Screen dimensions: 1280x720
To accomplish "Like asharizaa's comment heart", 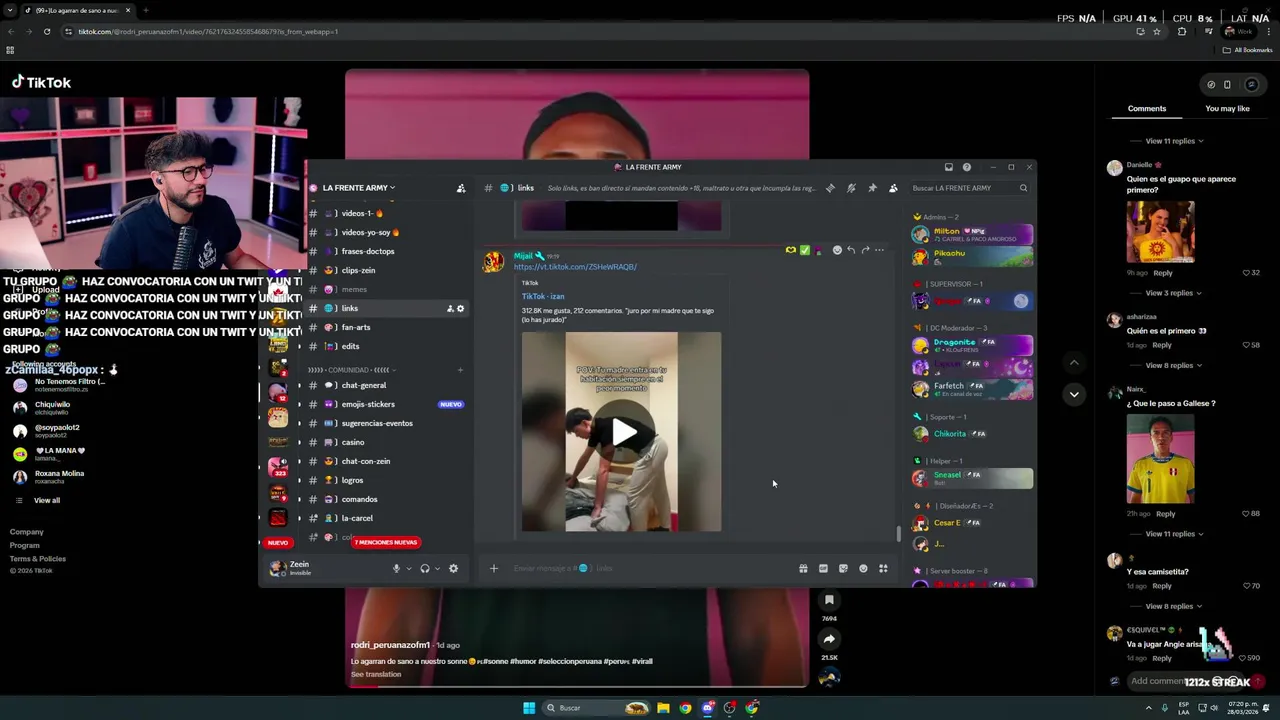I will (1246, 345).
